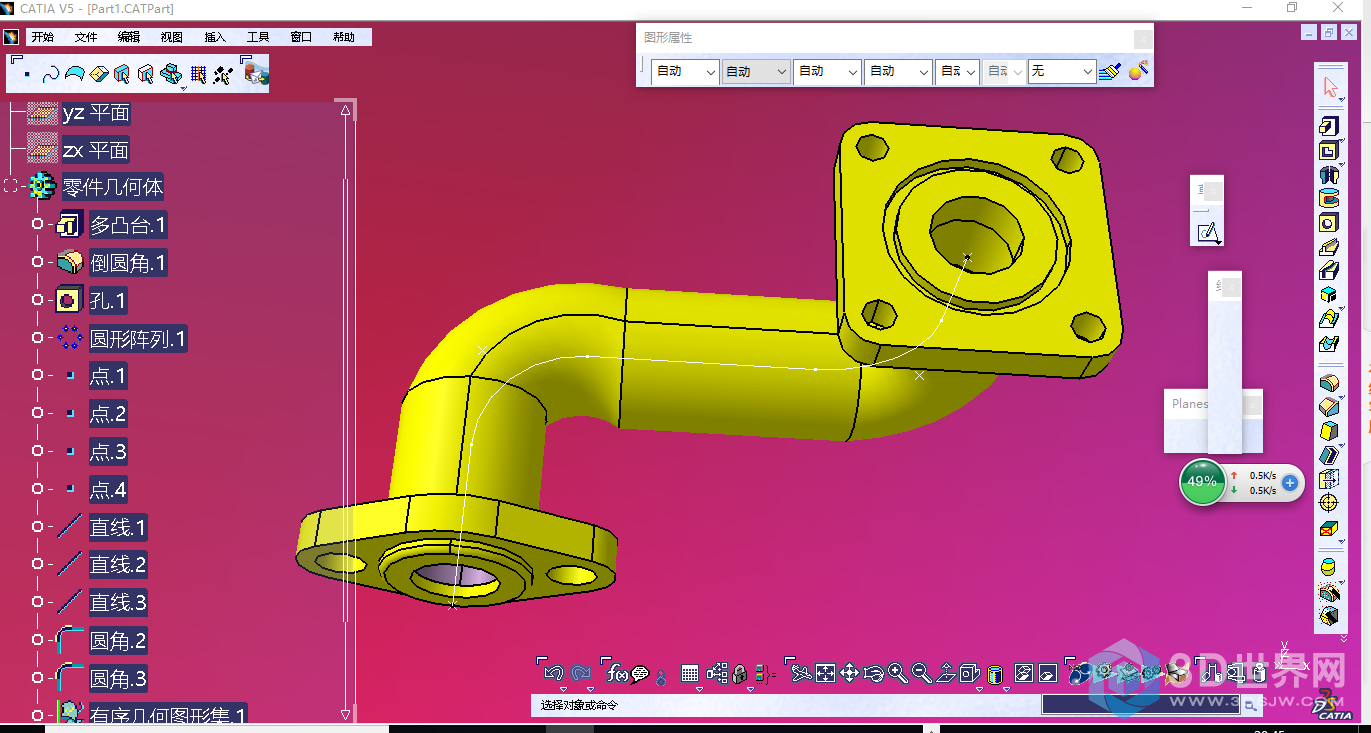Click the tree scrollbar down arrow
The height and width of the screenshot is (733, 1371).
pos(346,714)
